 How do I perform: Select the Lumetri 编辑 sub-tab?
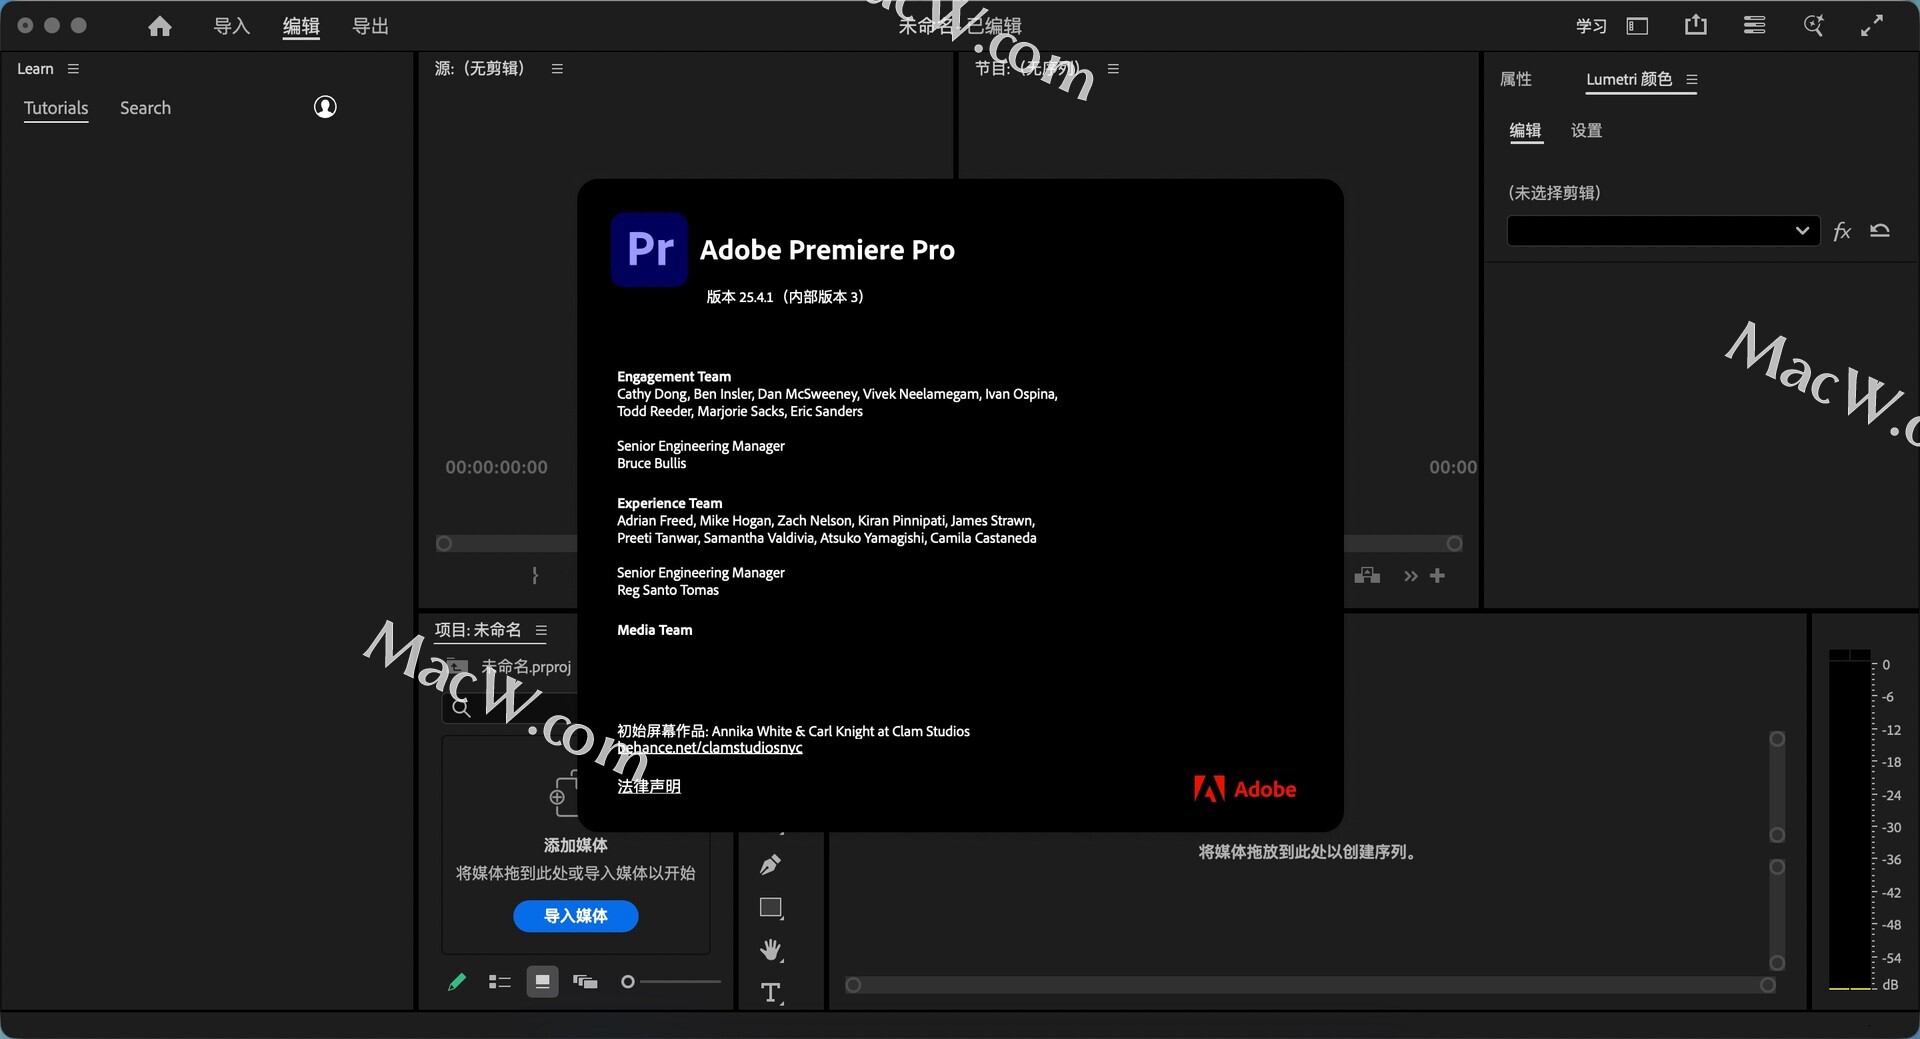click(1525, 131)
